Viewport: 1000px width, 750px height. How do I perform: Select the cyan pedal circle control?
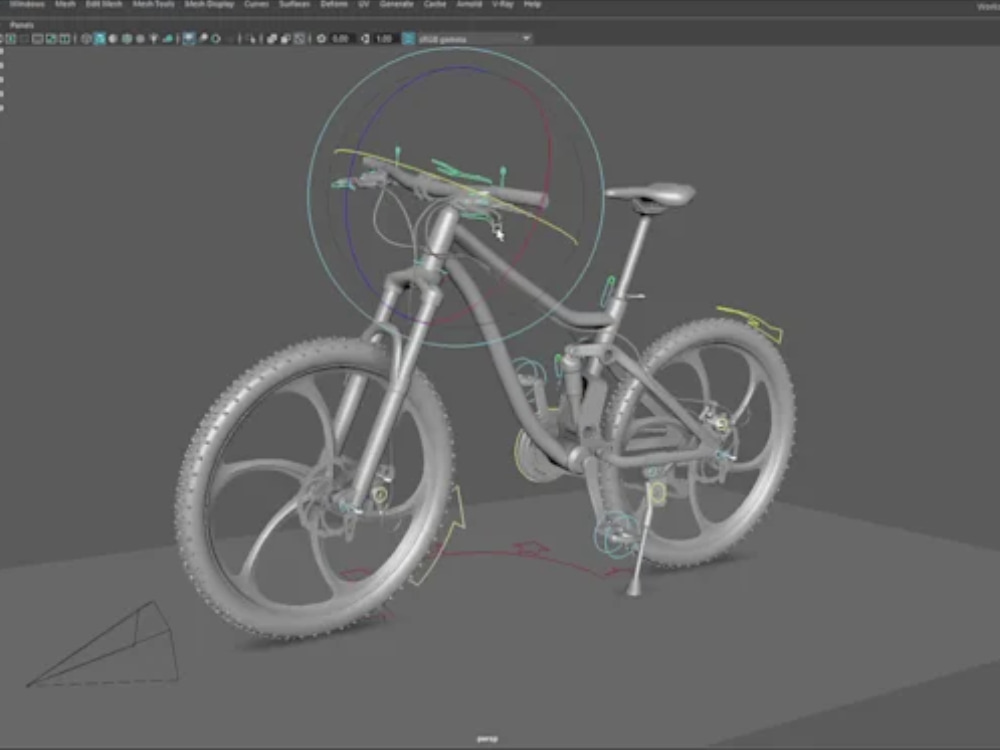[x=617, y=534]
